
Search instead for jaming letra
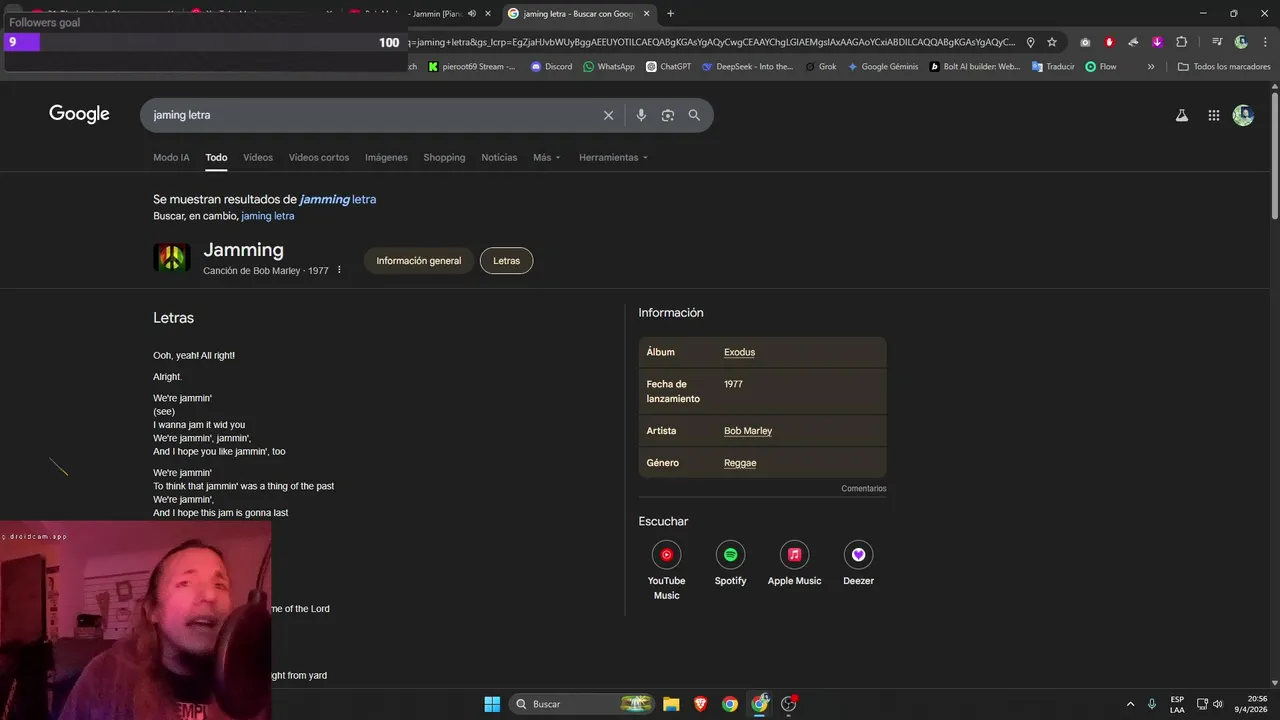point(268,216)
